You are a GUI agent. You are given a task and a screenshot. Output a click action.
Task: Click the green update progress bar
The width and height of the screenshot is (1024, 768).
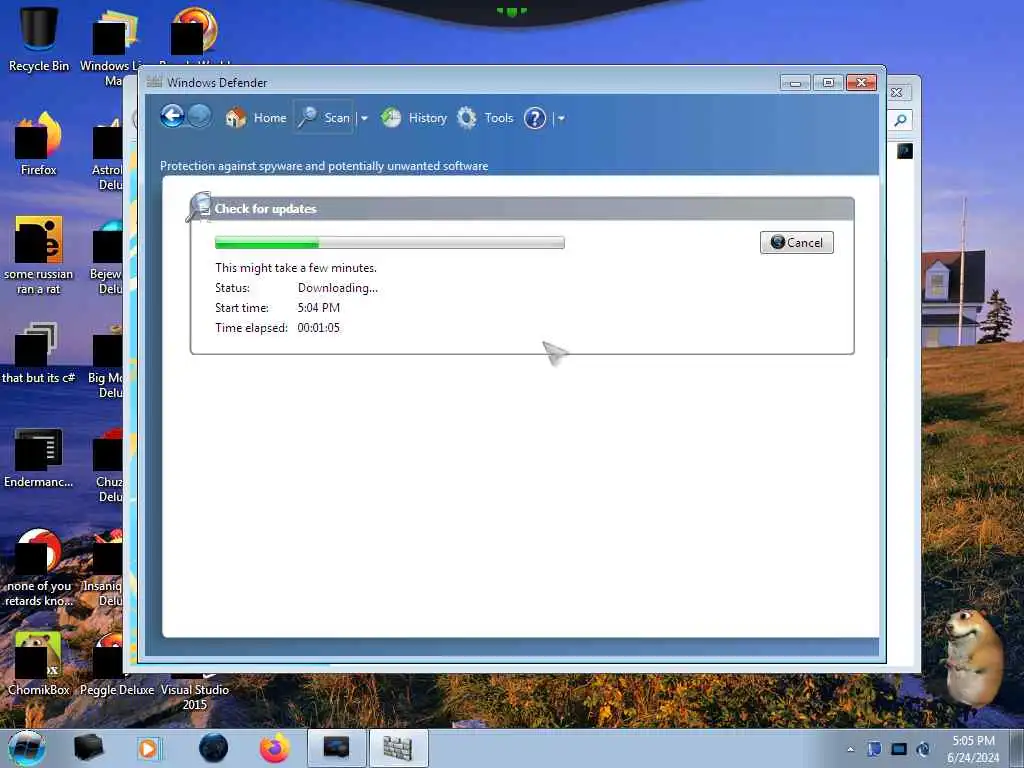point(390,243)
